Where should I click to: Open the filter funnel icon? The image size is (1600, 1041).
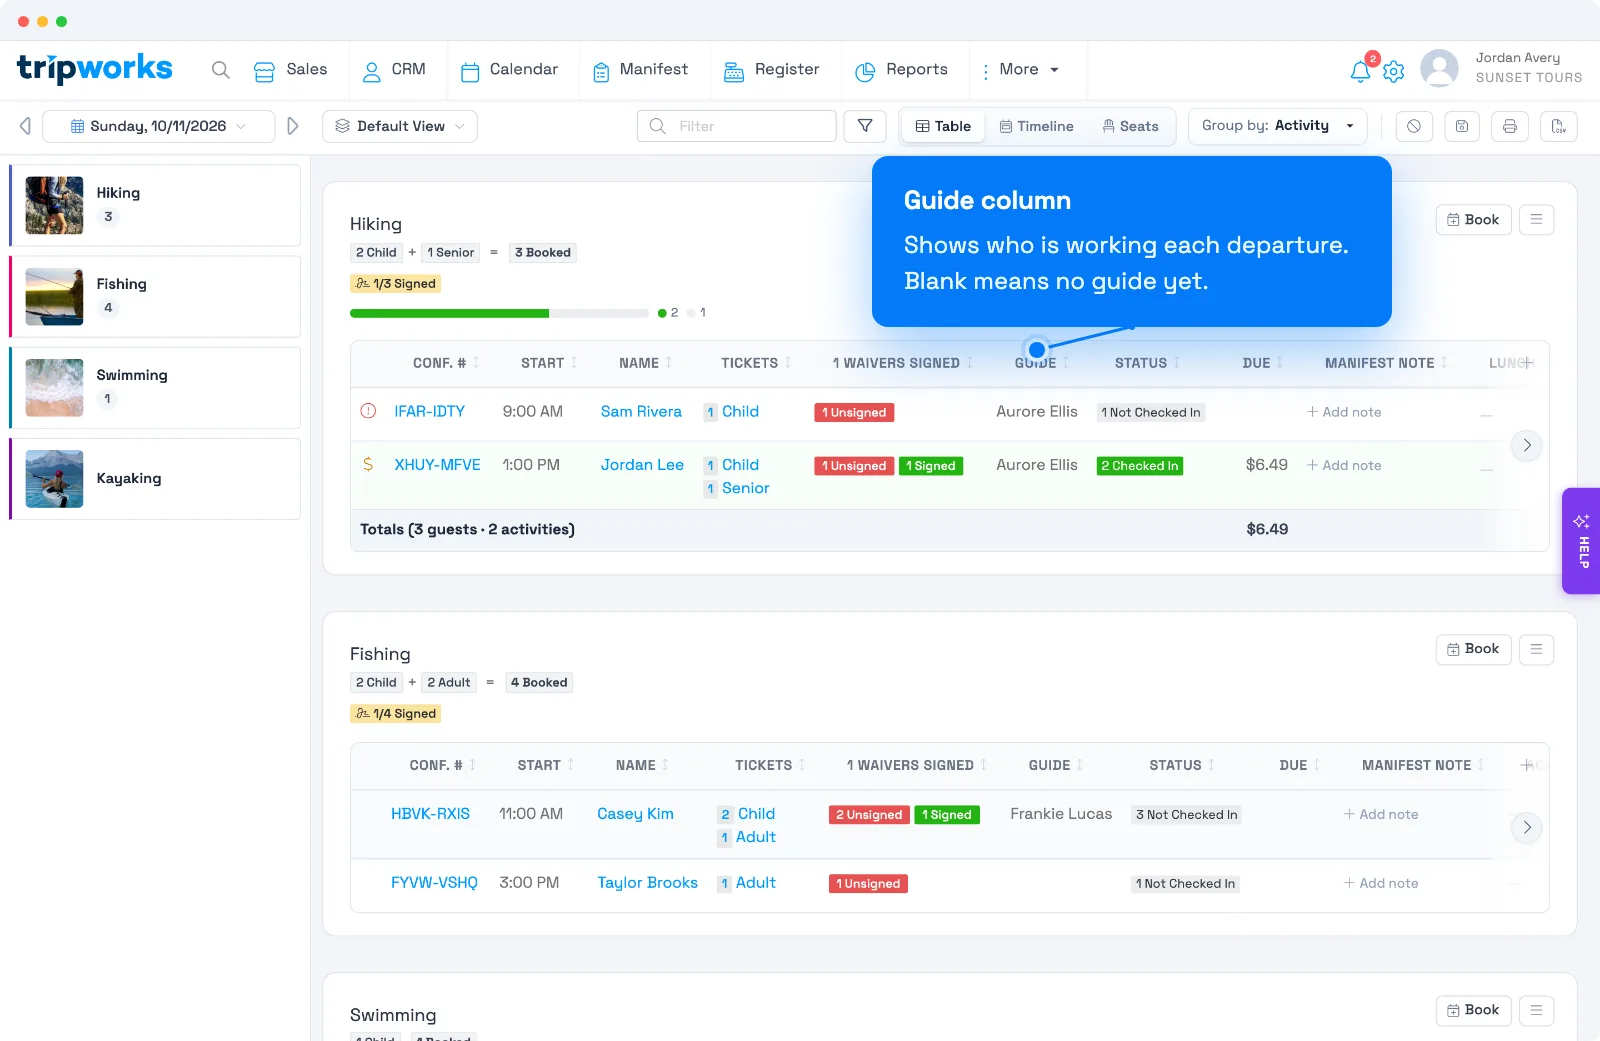tap(865, 126)
